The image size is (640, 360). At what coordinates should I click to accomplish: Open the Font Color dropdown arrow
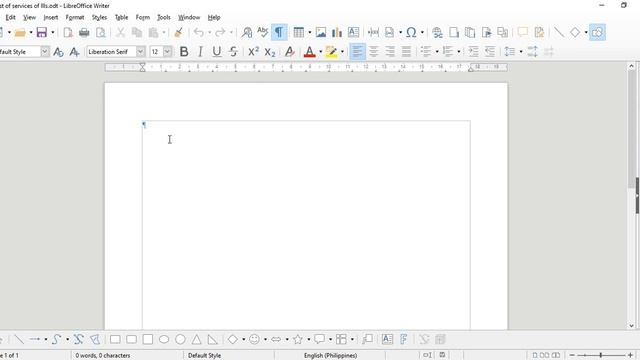click(320, 52)
